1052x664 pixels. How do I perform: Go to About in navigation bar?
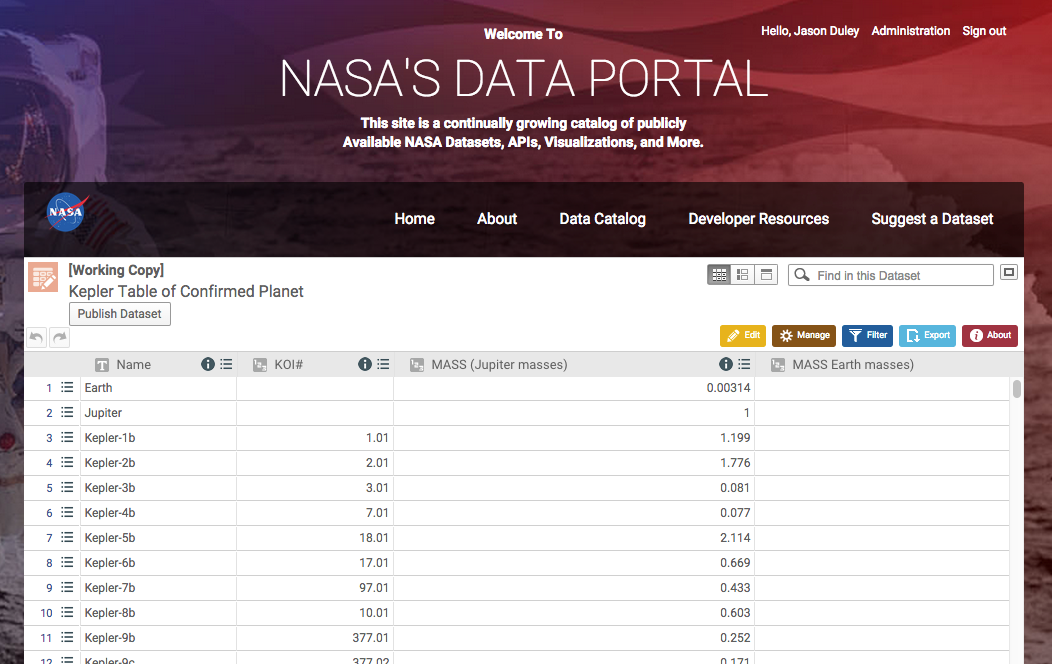pos(497,219)
